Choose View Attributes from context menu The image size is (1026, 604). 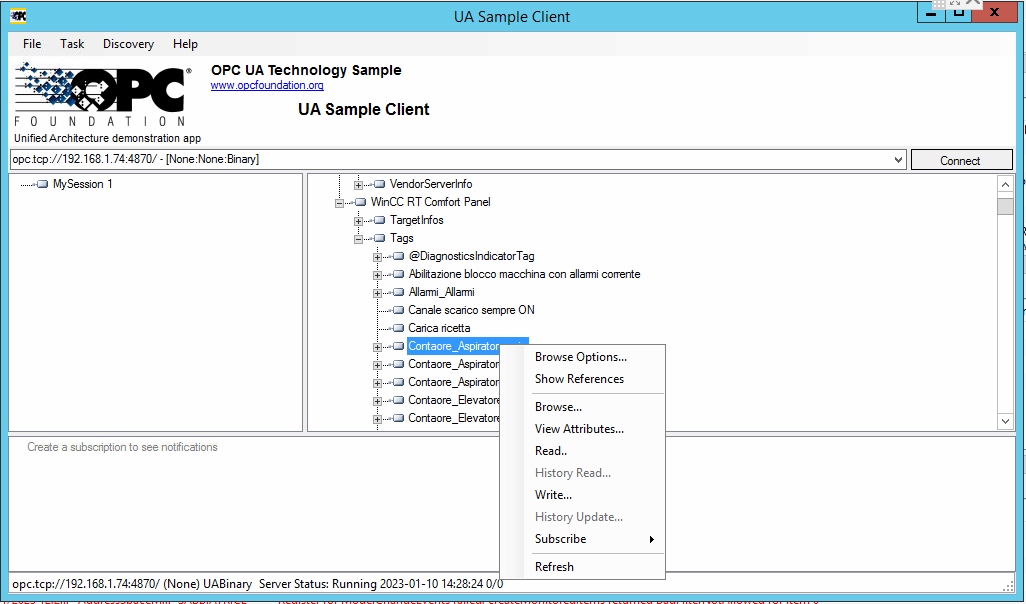579,429
